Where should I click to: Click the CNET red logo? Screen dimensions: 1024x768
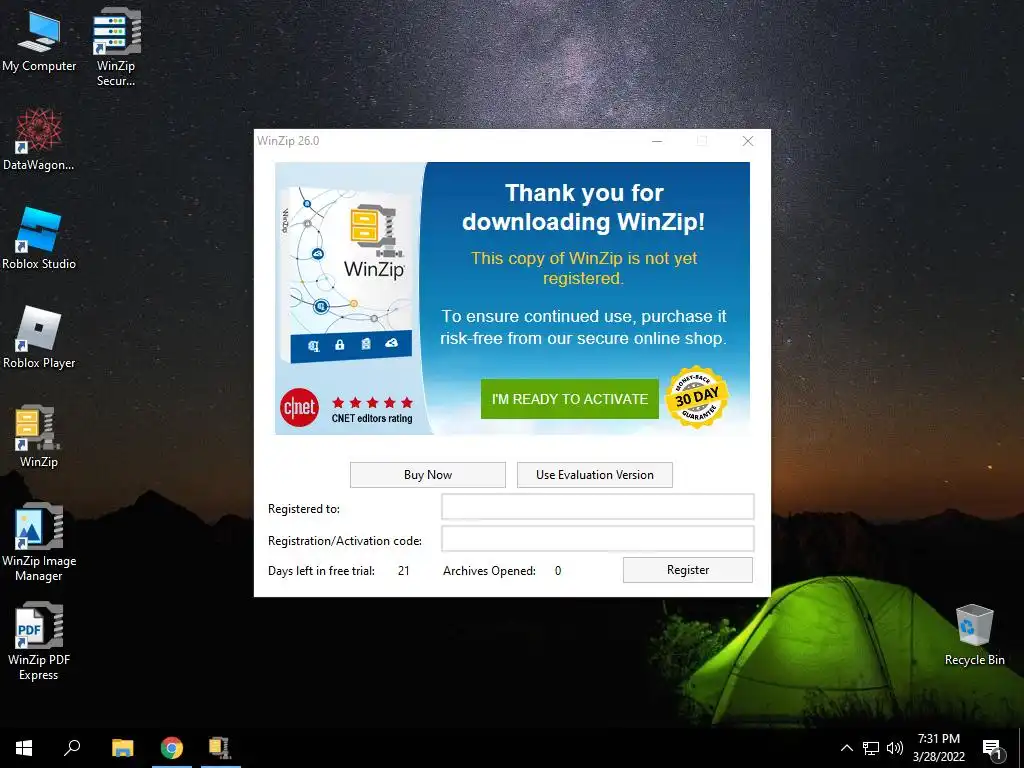[x=299, y=408]
